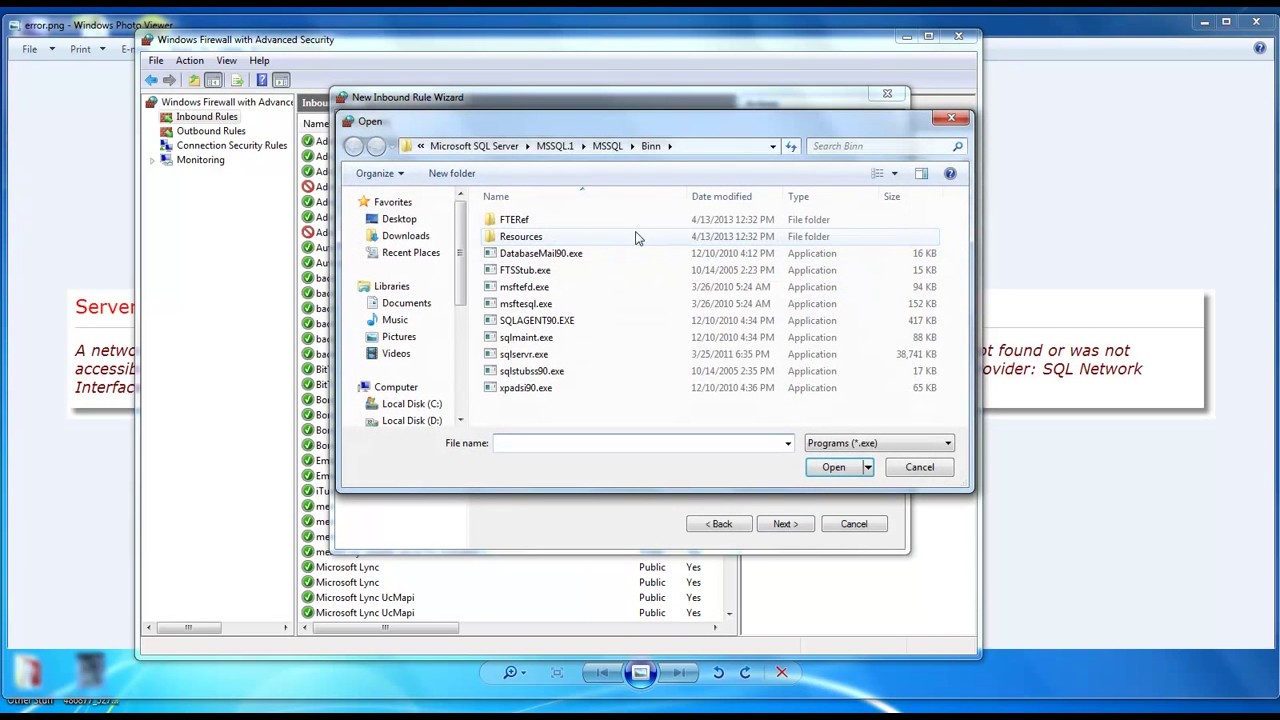Image resolution: width=1280 pixels, height=720 pixels.
Task: Click Next in the rule wizard
Action: point(785,524)
